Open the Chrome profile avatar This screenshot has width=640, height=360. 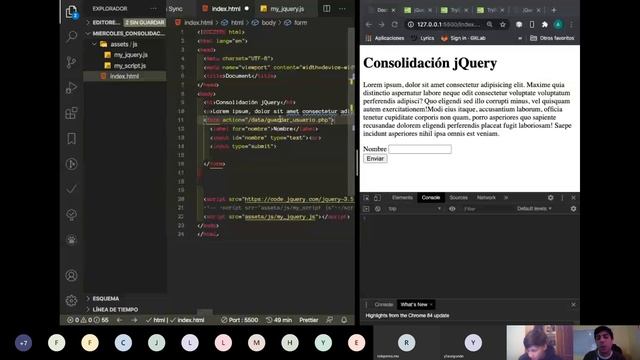558,24
